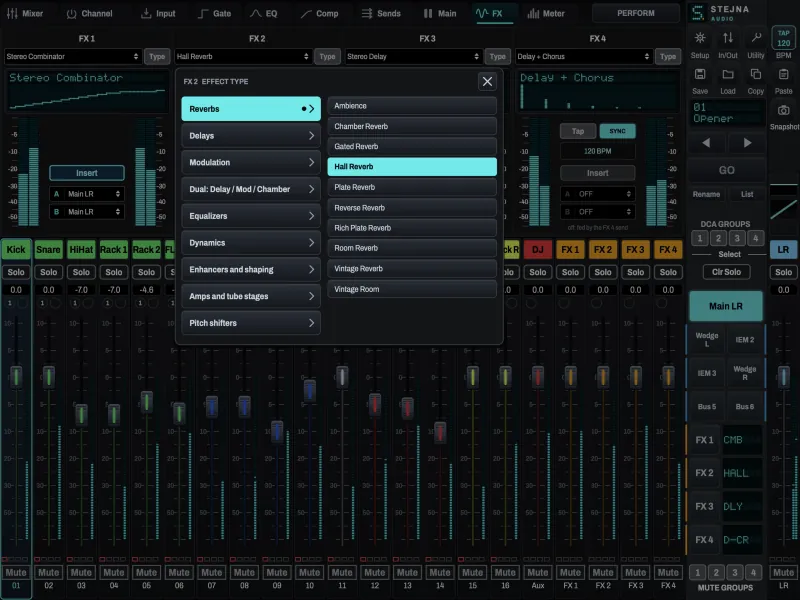Go to previous scene with left arrow

pyautogui.click(x=706, y=143)
